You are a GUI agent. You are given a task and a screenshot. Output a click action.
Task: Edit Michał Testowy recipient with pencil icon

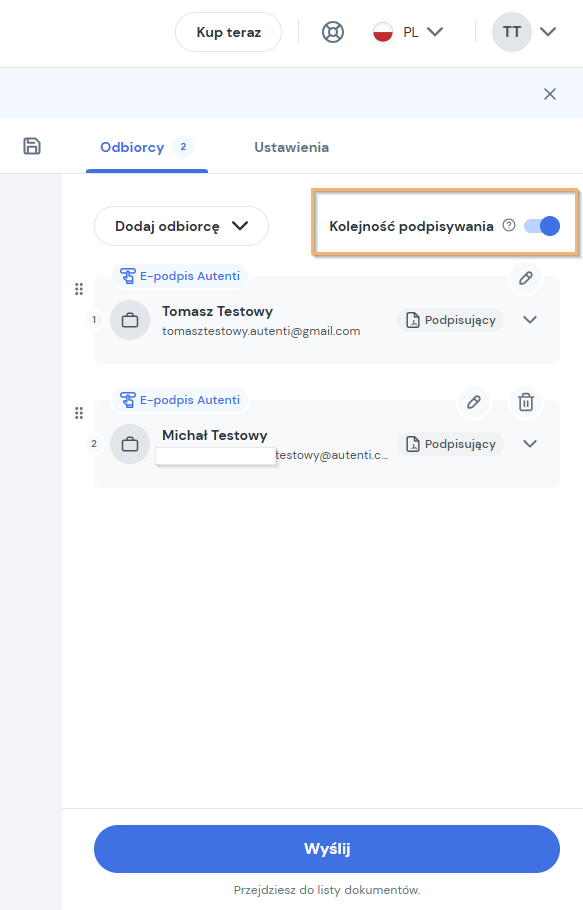[474, 402]
